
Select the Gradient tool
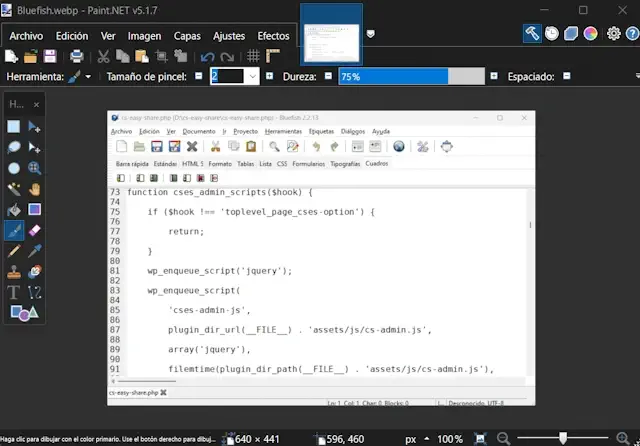[34, 210]
